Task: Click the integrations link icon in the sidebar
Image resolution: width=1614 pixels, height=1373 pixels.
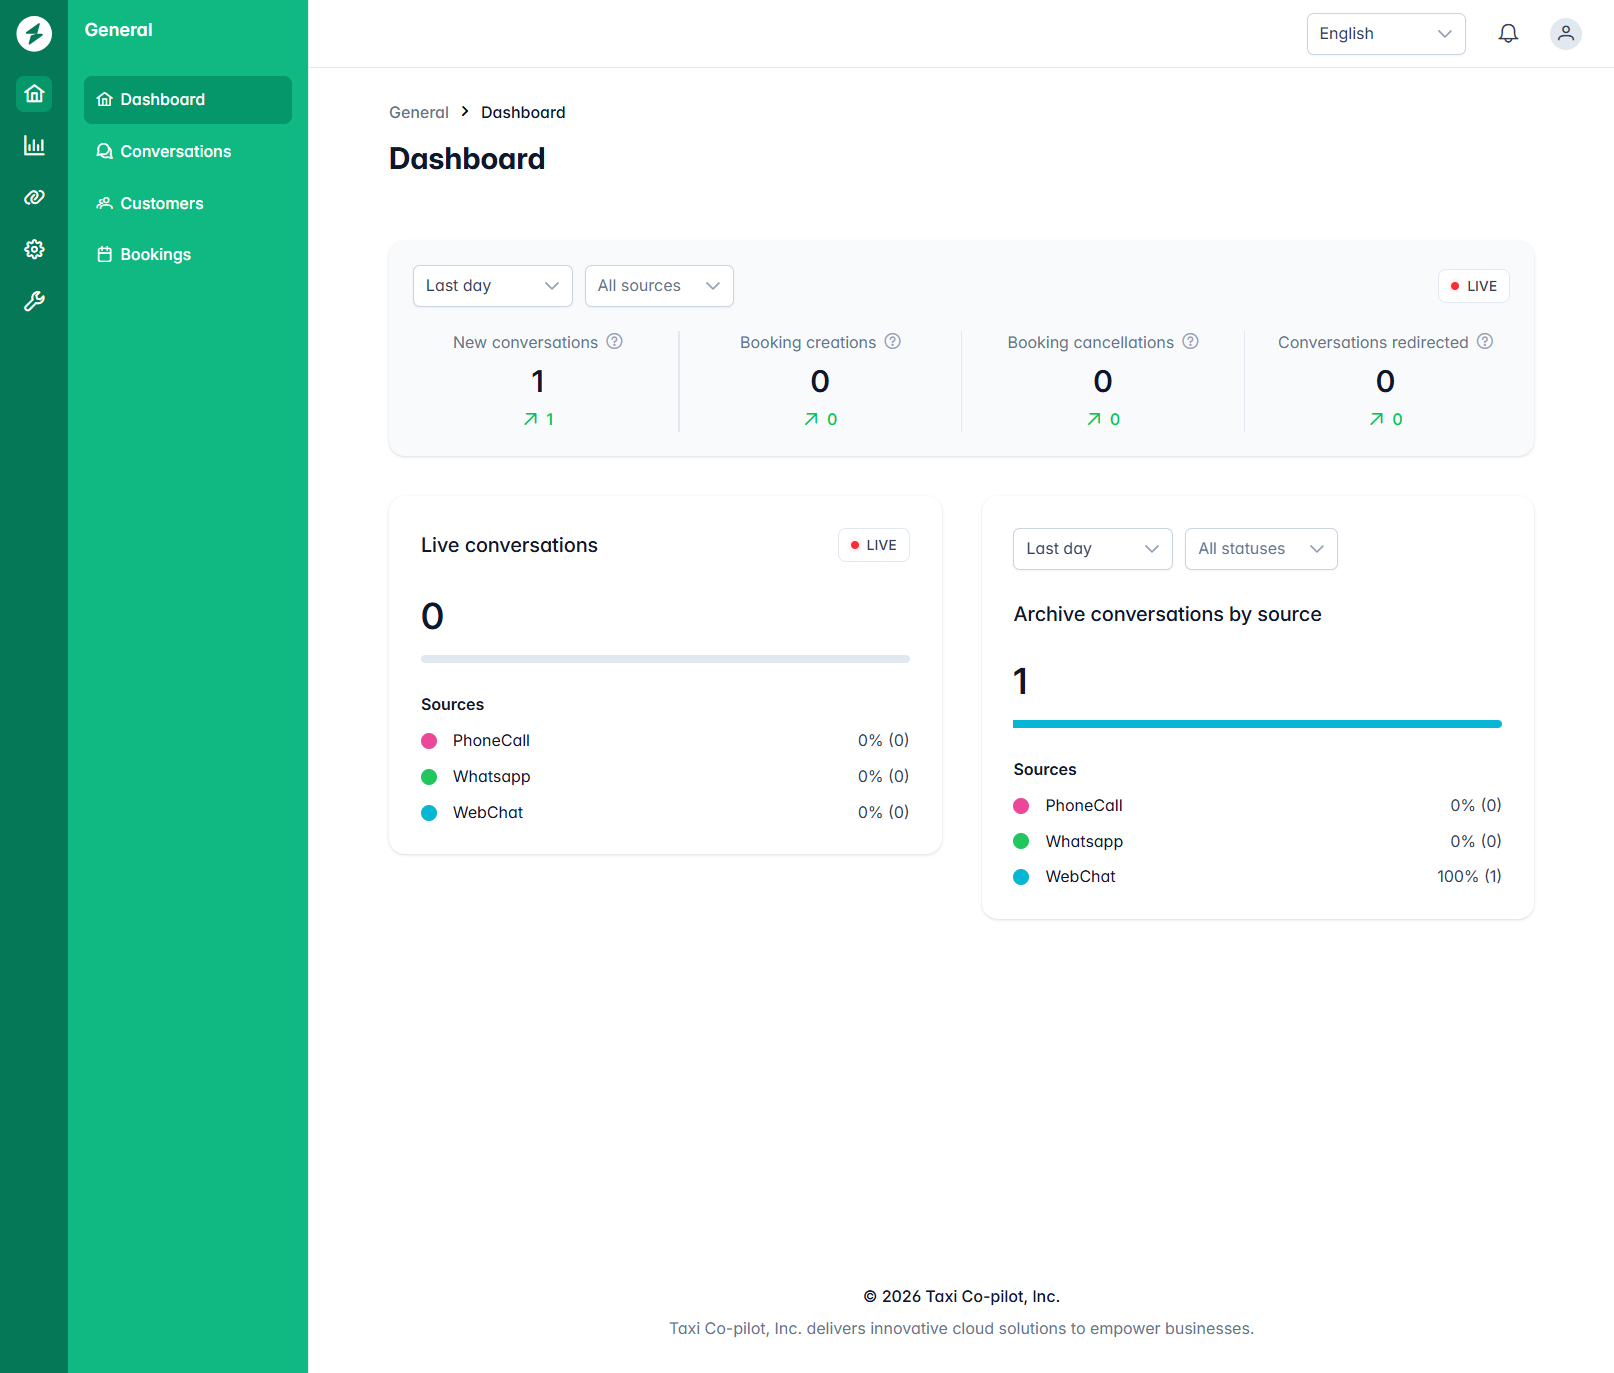Action: pos(33,197)
